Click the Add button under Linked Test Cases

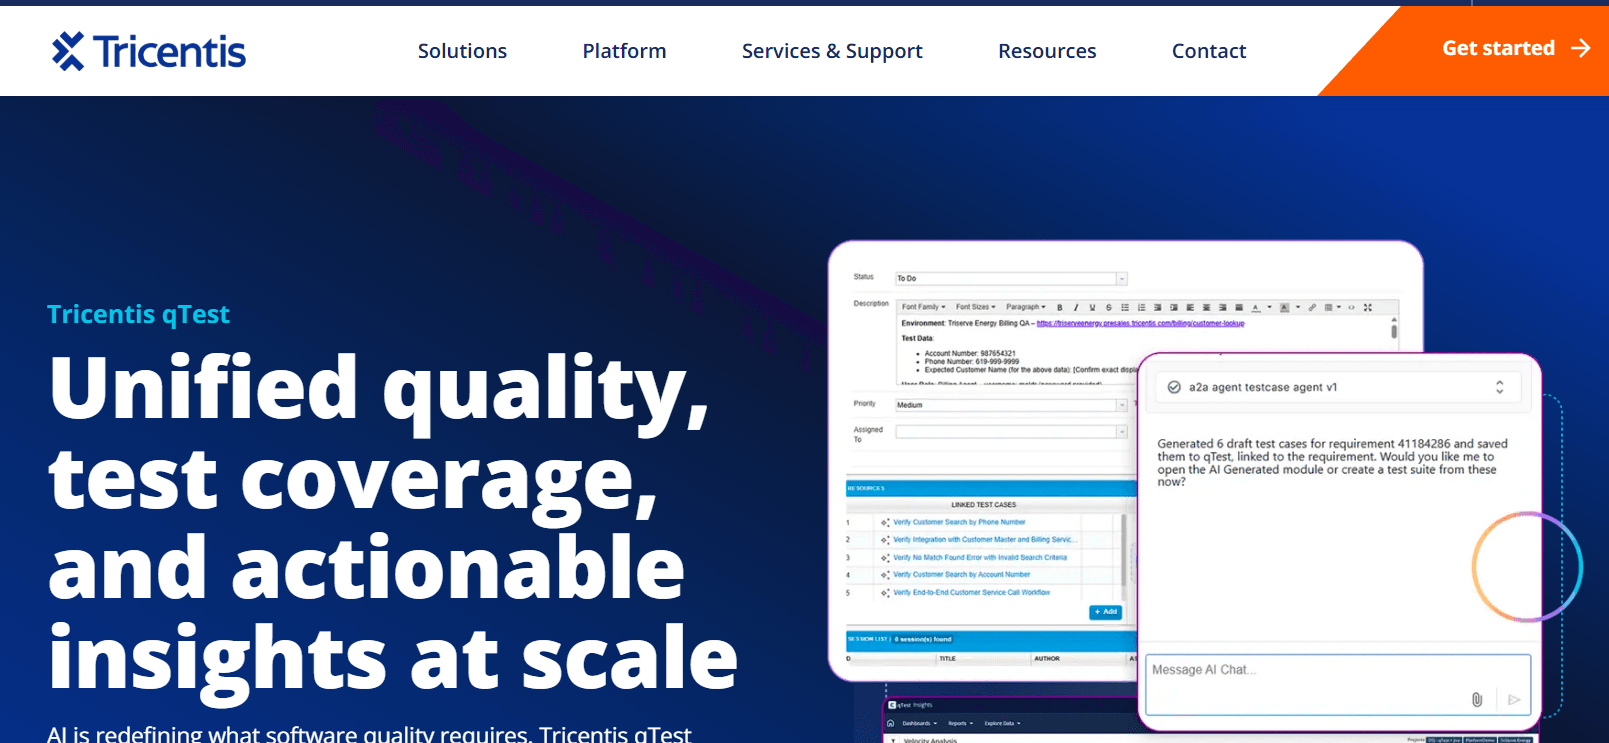point(1105,612)
